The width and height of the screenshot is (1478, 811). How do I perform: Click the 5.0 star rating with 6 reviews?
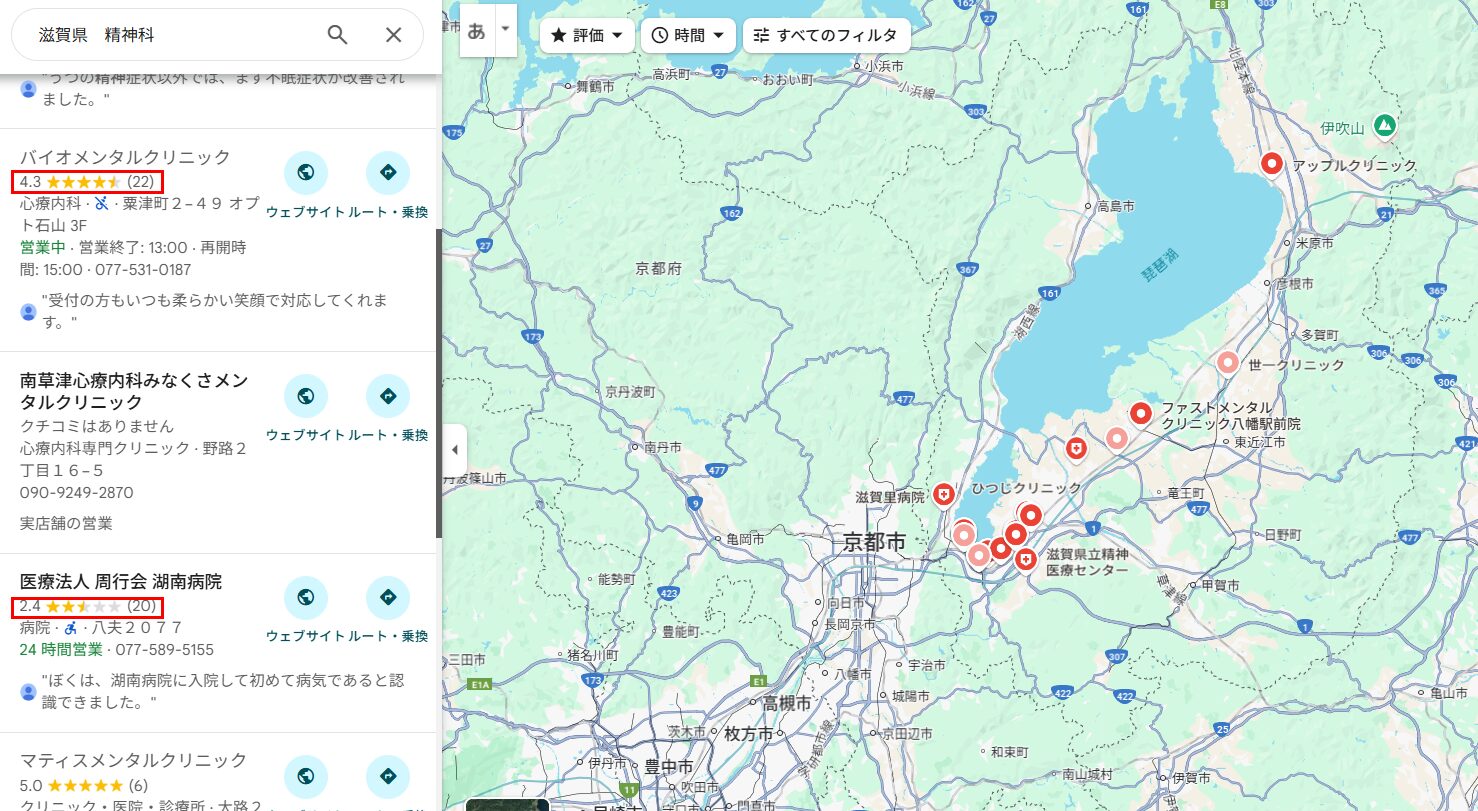(84, 785)
